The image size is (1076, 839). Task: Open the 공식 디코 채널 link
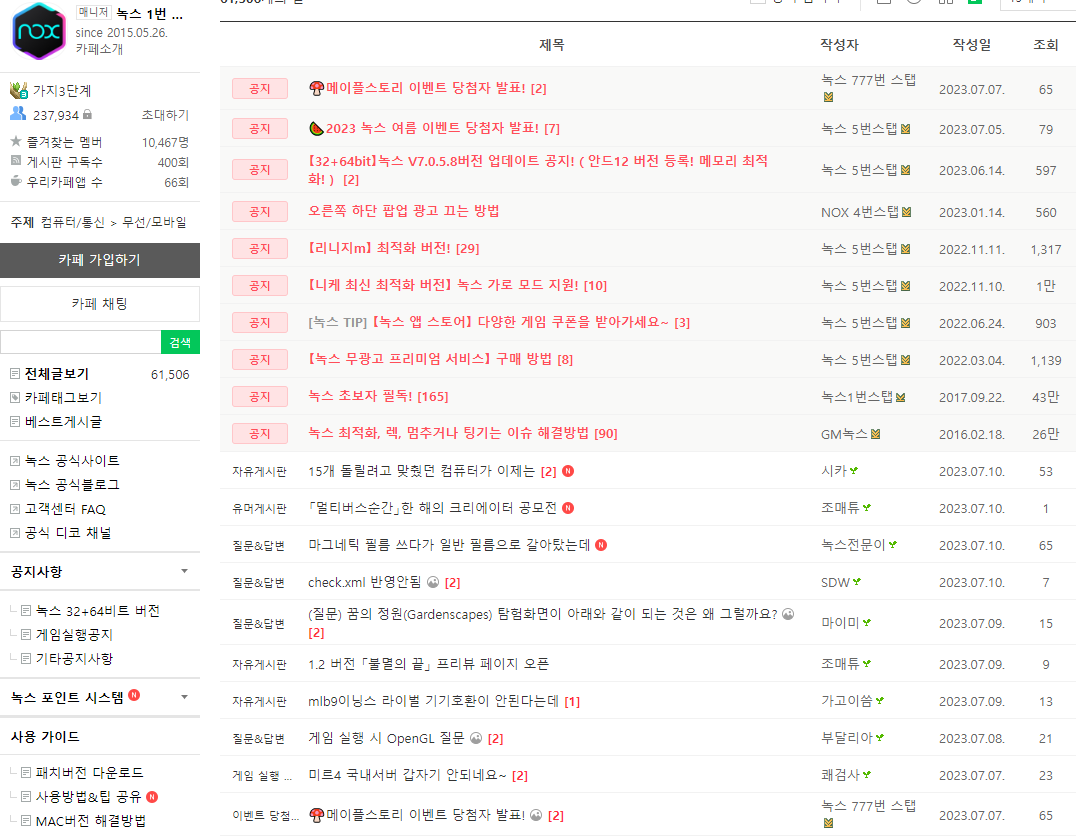point(68,533)
